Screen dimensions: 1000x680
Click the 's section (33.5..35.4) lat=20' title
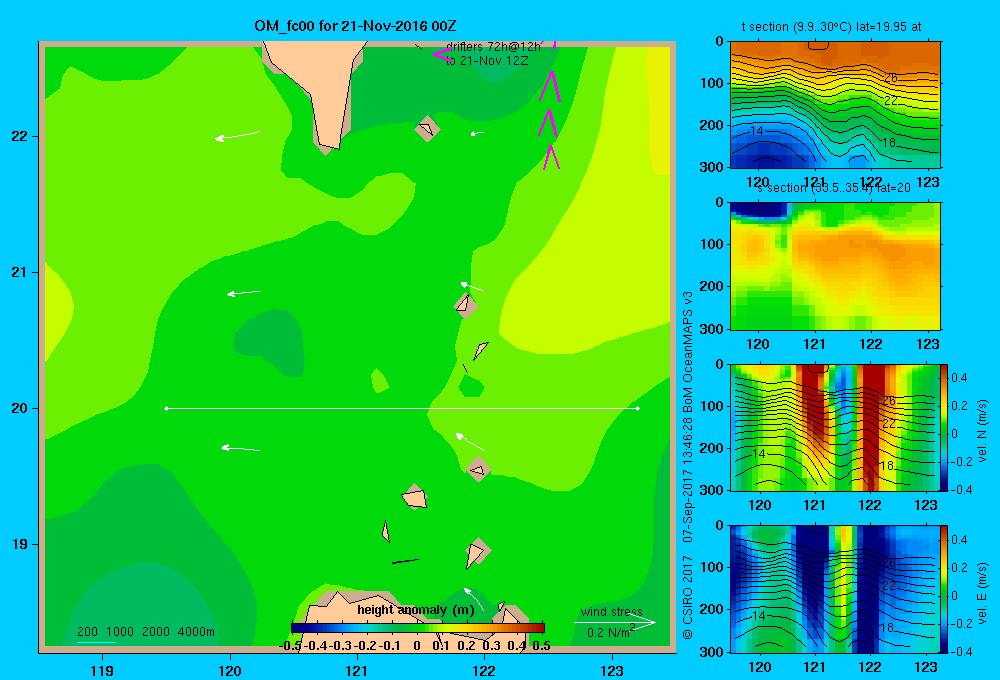(834, 188)
